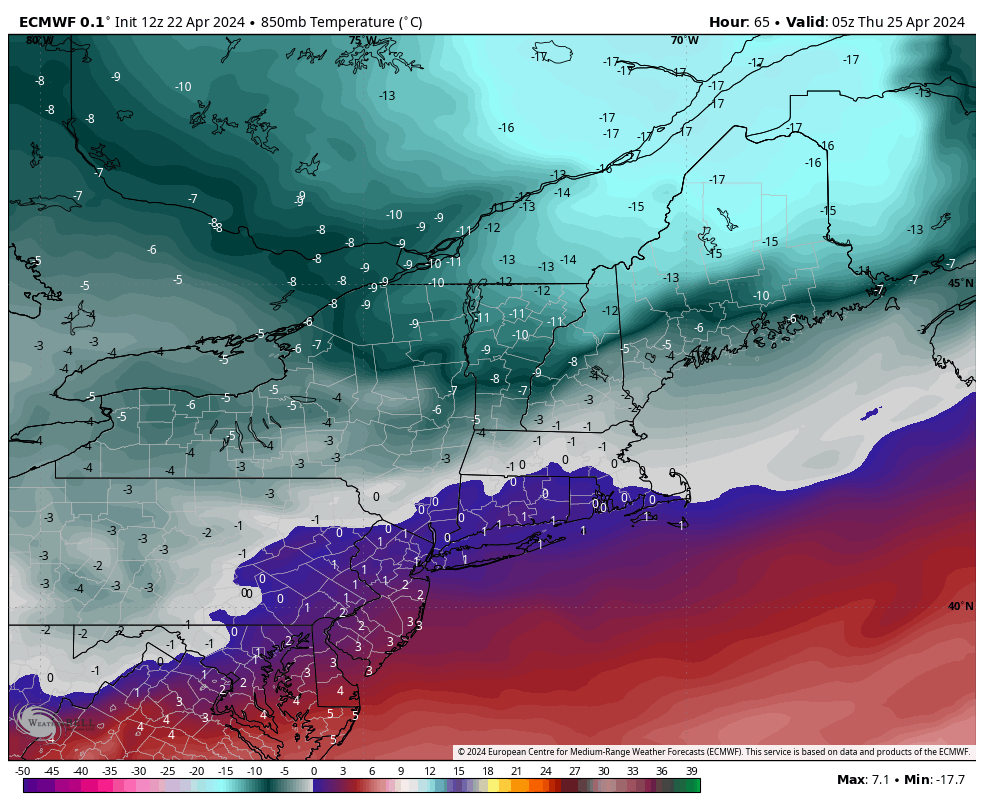Pick the purple swatch at colorbar's left end
This screenshot has height=808, width=984.
tap(30, 786)
